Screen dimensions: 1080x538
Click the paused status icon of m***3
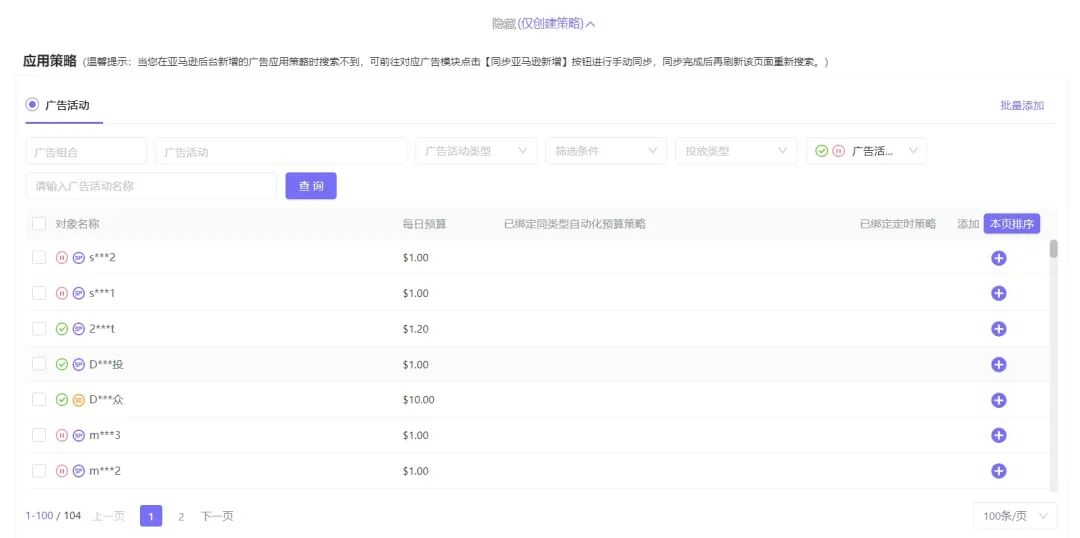tap(61, 435)
